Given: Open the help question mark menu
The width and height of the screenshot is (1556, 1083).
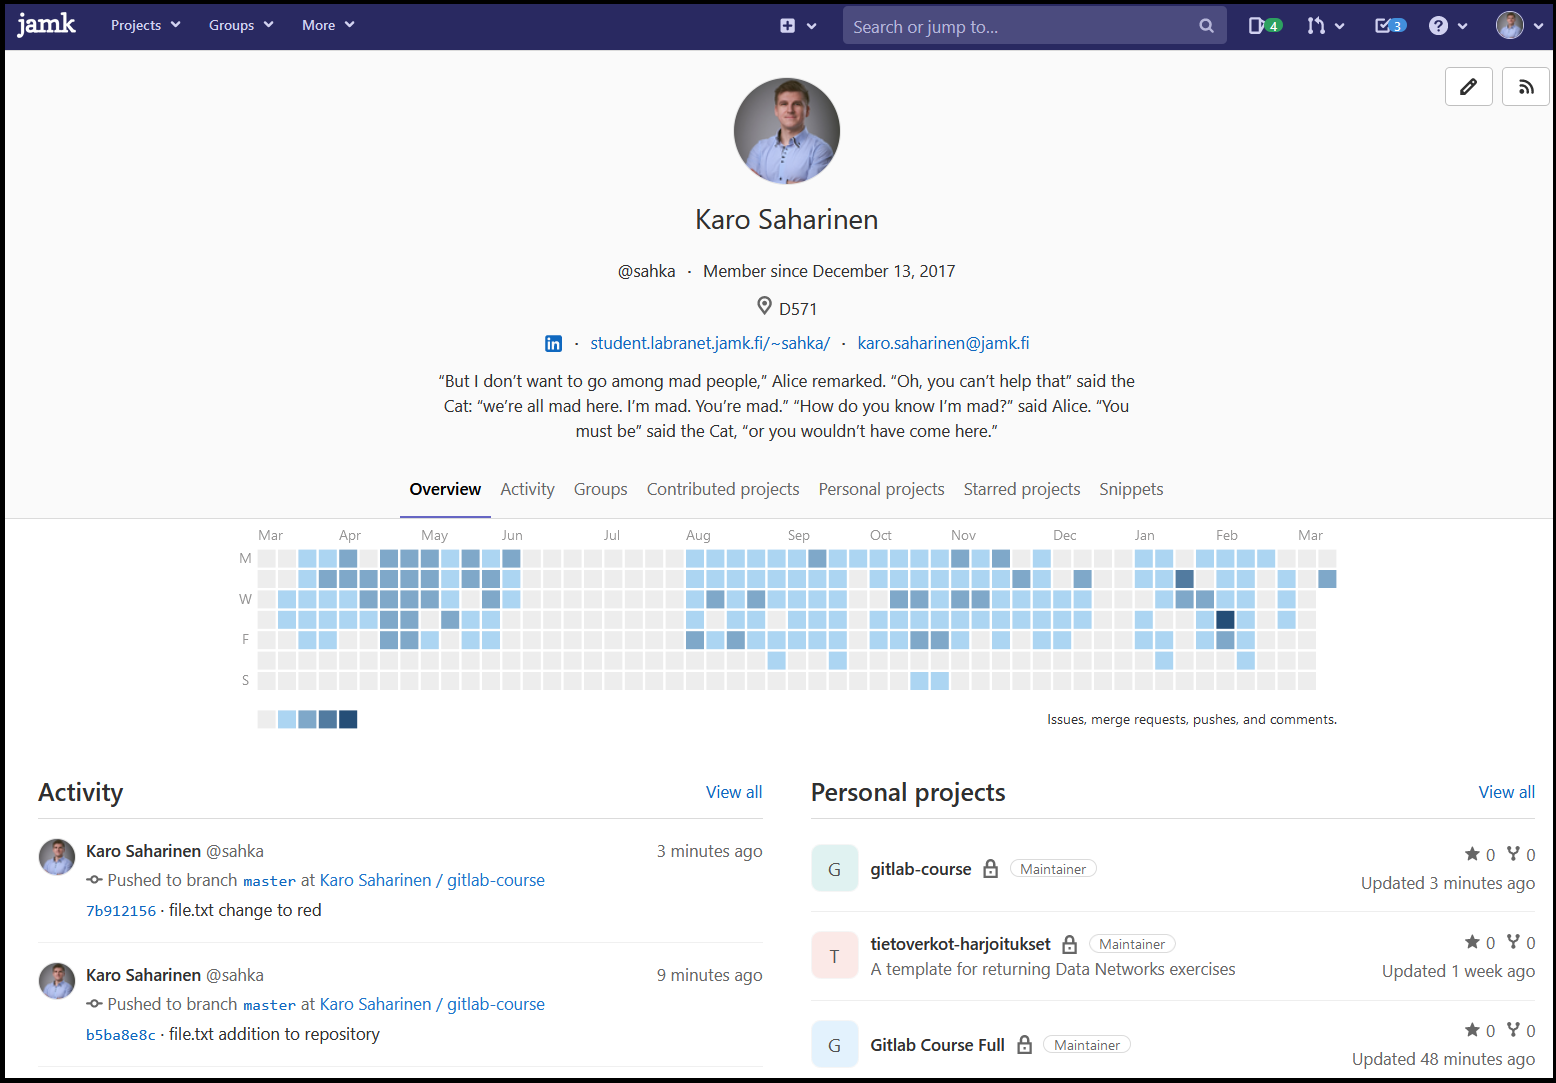Looking at the screenshot, I should [1447, 26].
